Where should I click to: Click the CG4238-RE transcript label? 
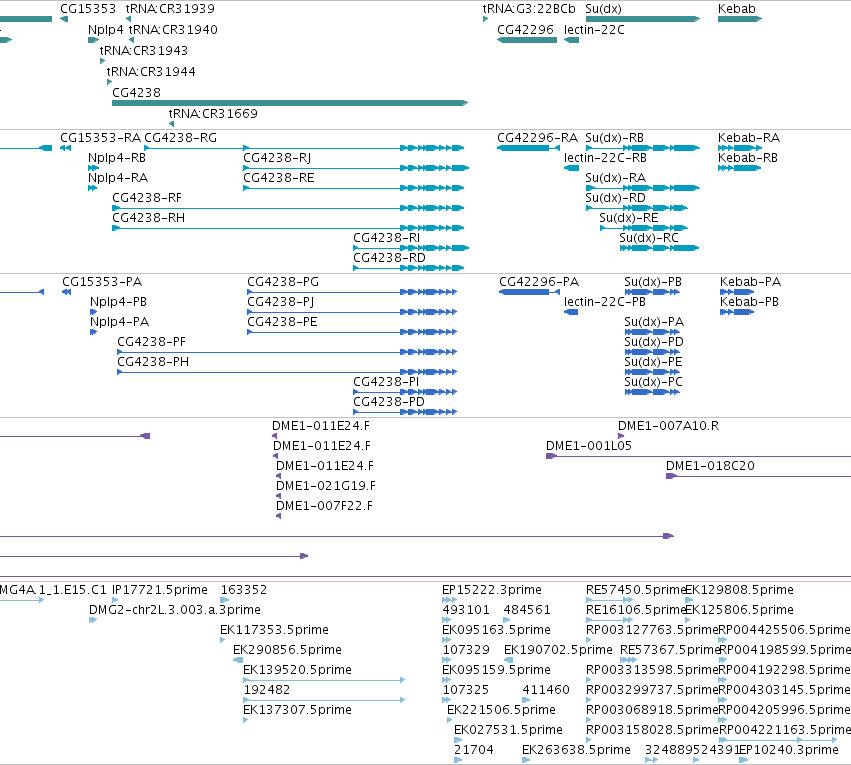279,178
